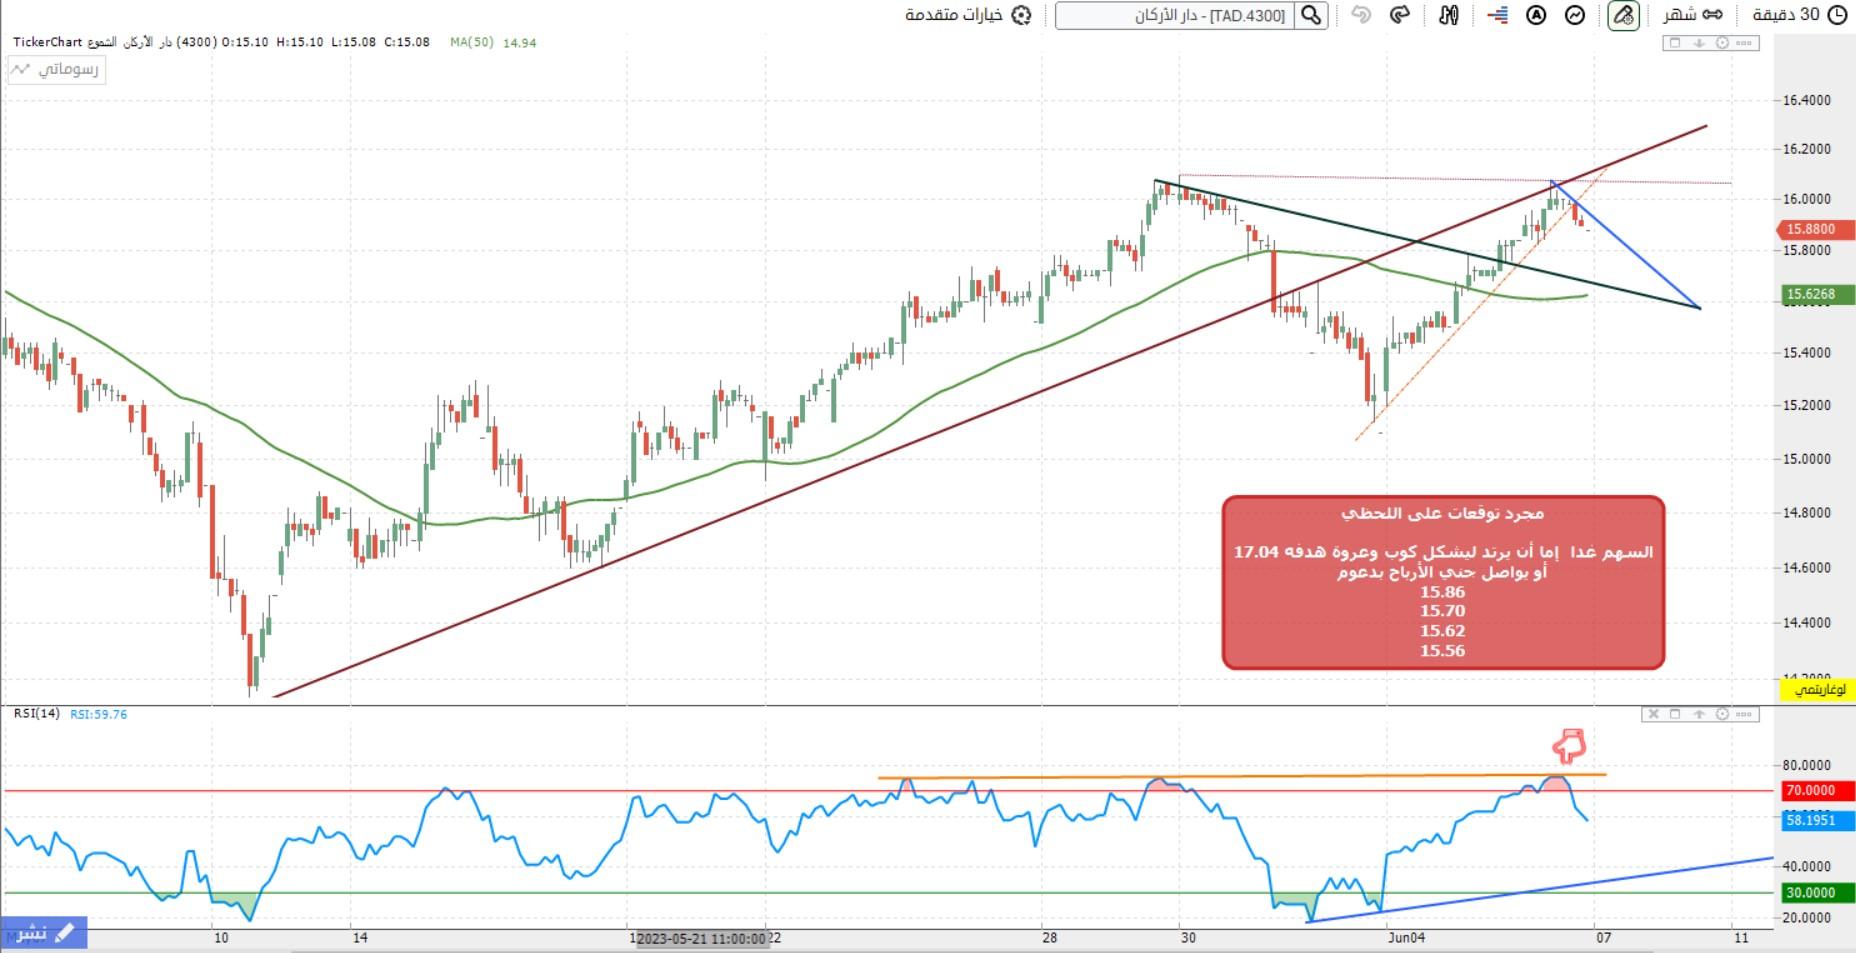
Task: Click the search magnifier icon beside symbol field
Action: pyautogui.click(x=1311, y=15)
